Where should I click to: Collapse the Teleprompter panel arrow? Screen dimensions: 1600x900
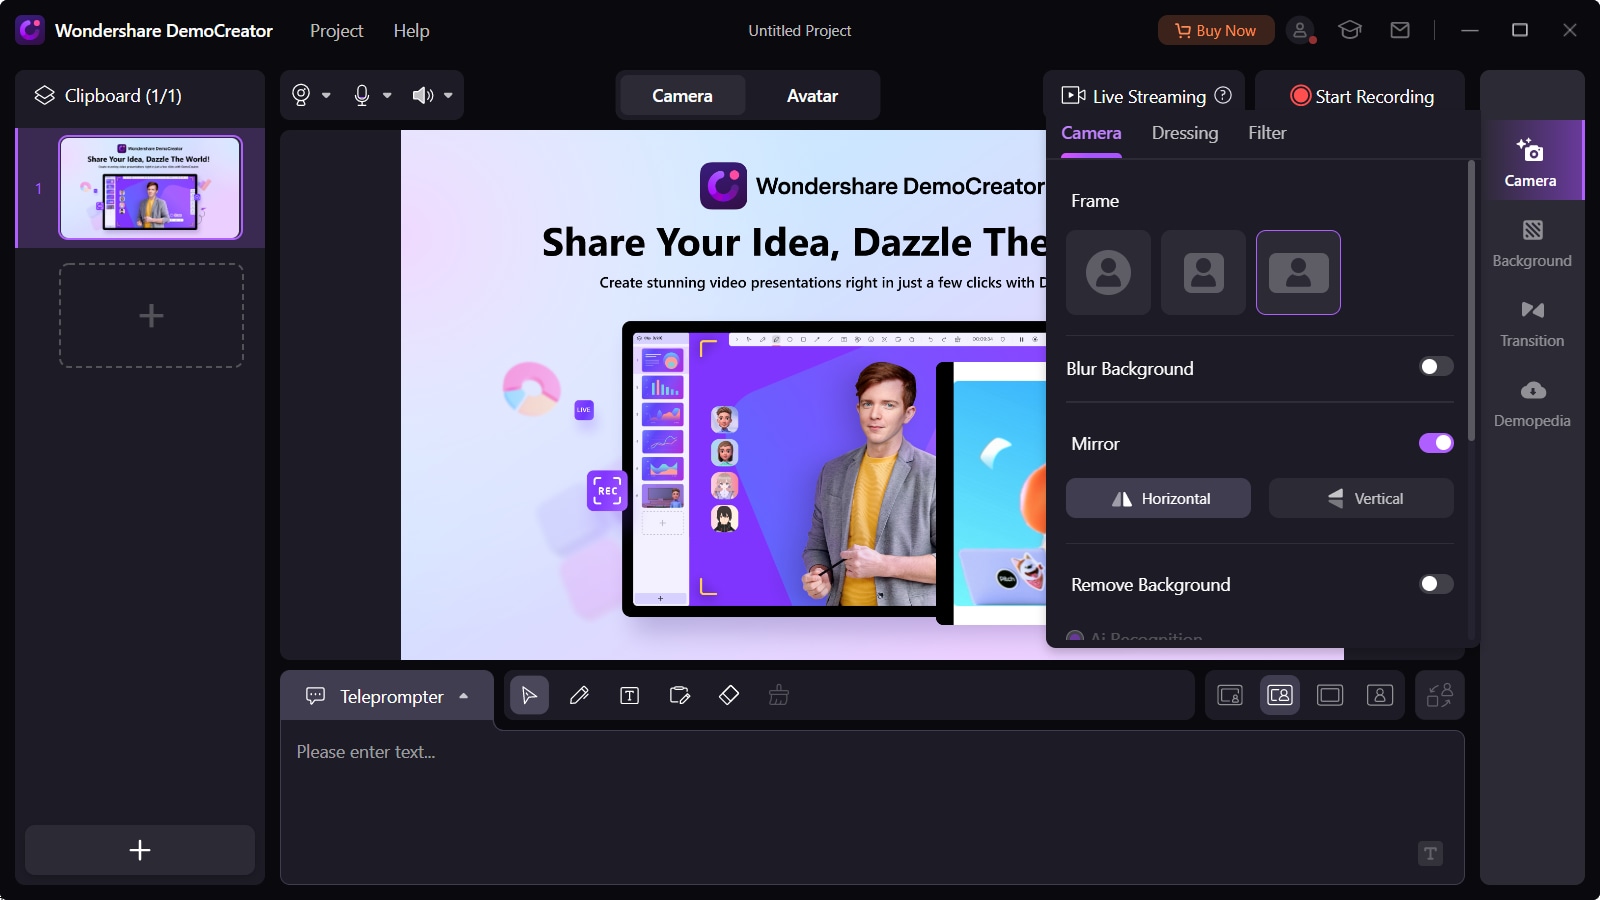[464, 696]
